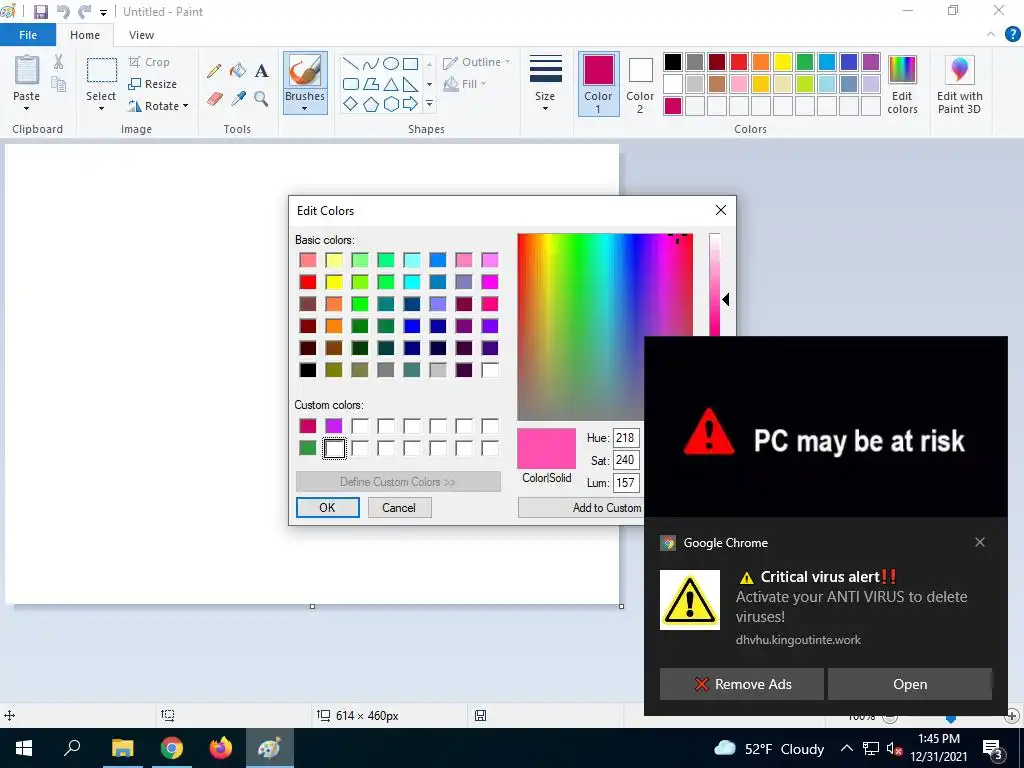Click Remove Ads in Chrome notification
1024x768 pixels.
[x=741, y=684]
